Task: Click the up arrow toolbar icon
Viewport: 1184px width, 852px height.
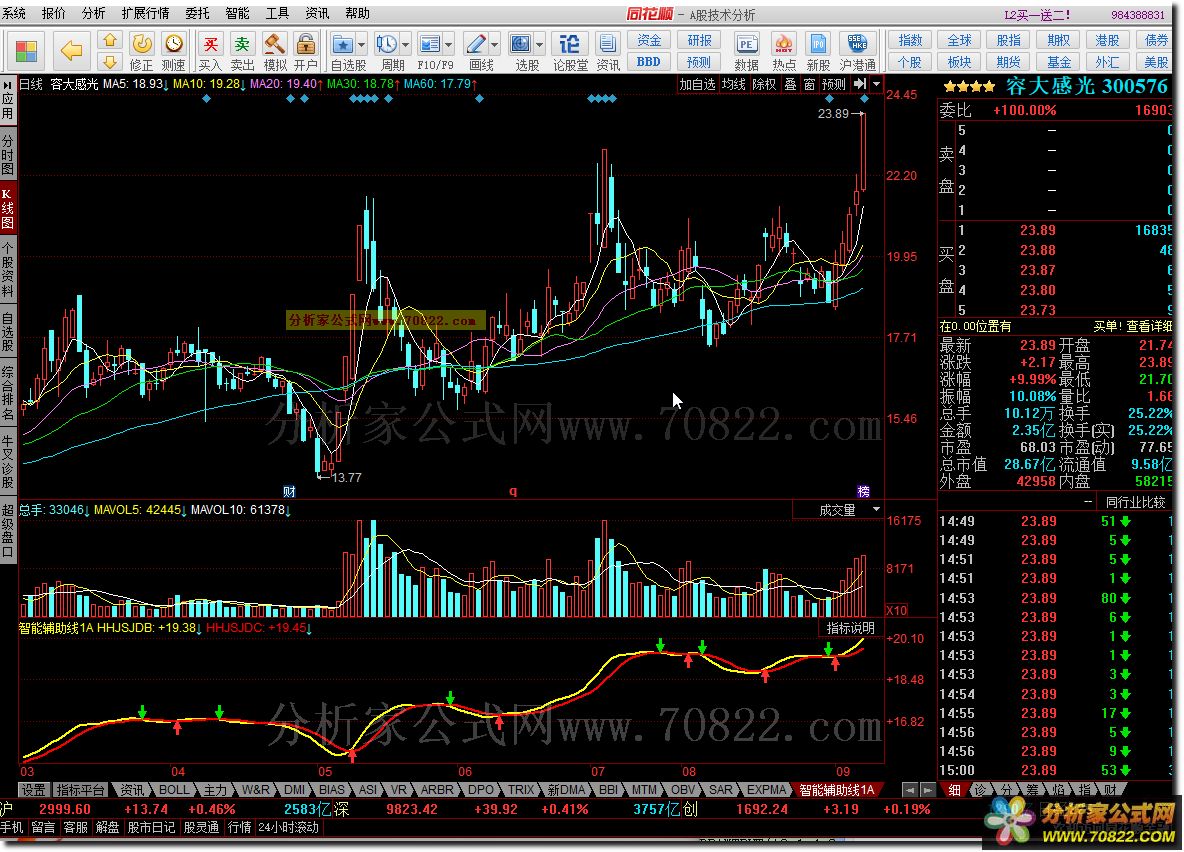Action: pyautogui.click(x=110, y=41)
